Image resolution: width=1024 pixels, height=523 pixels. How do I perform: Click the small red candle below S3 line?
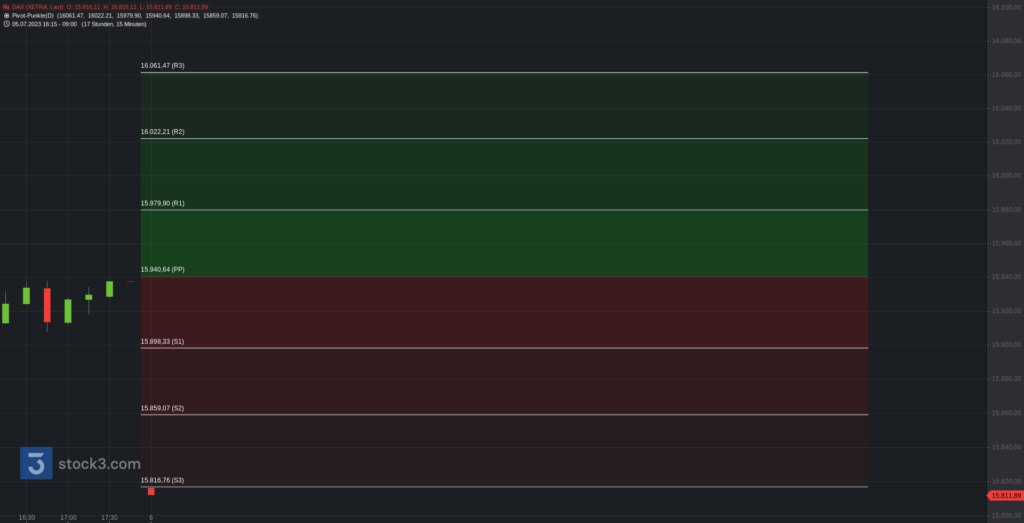click(151, 491)
